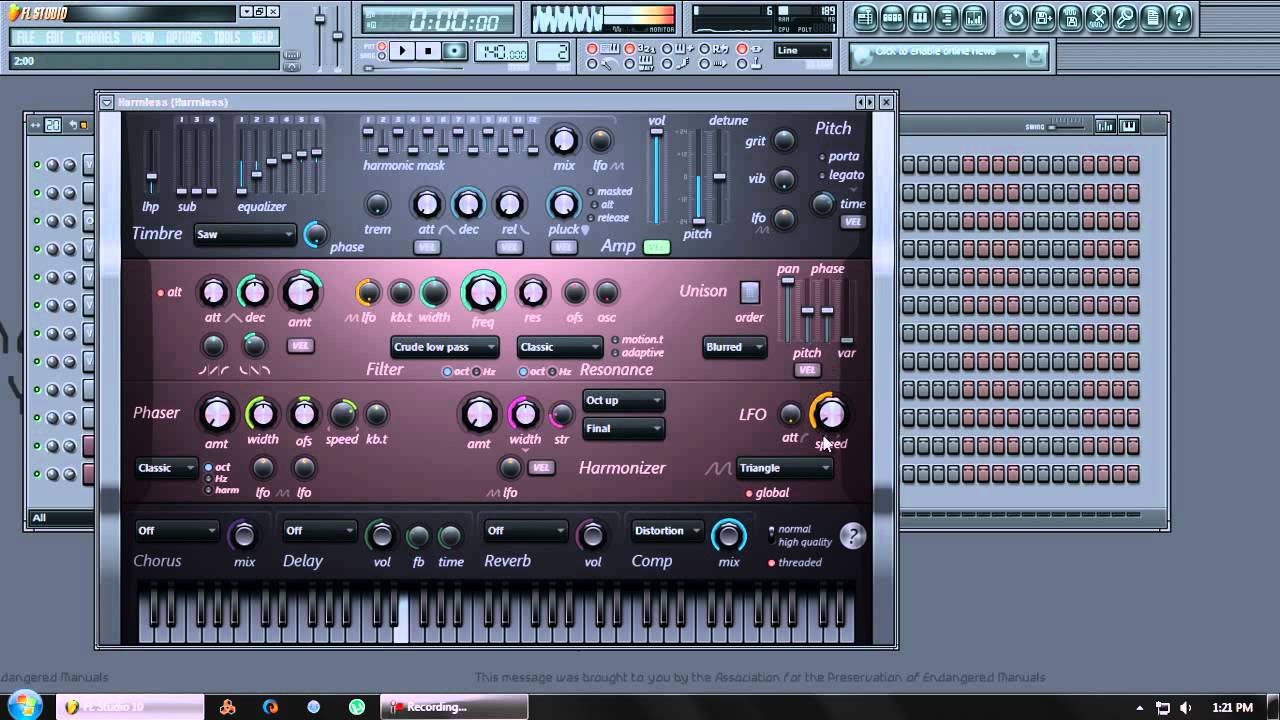Viewport: 1280px width, 720px height.
Task: Click the Unison order button
Action: point(749,292)
